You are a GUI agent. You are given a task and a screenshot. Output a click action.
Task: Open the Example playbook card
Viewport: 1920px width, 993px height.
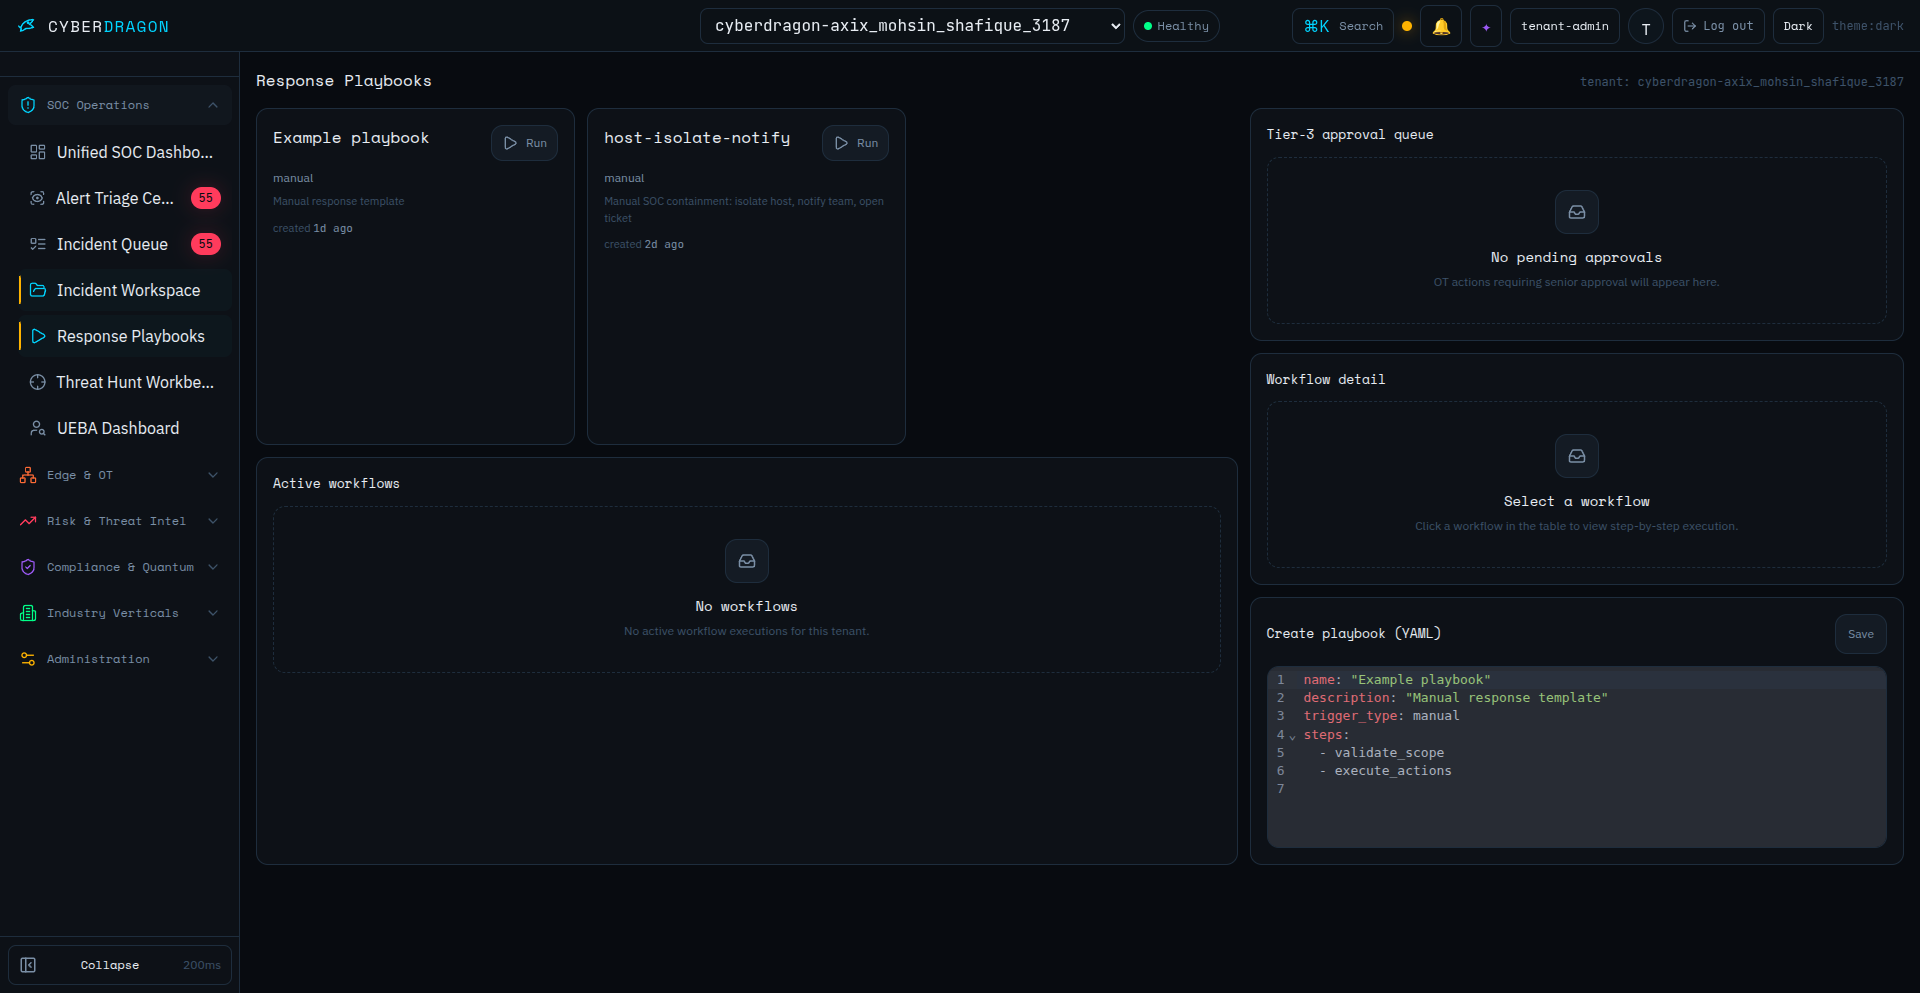point(415,276)
